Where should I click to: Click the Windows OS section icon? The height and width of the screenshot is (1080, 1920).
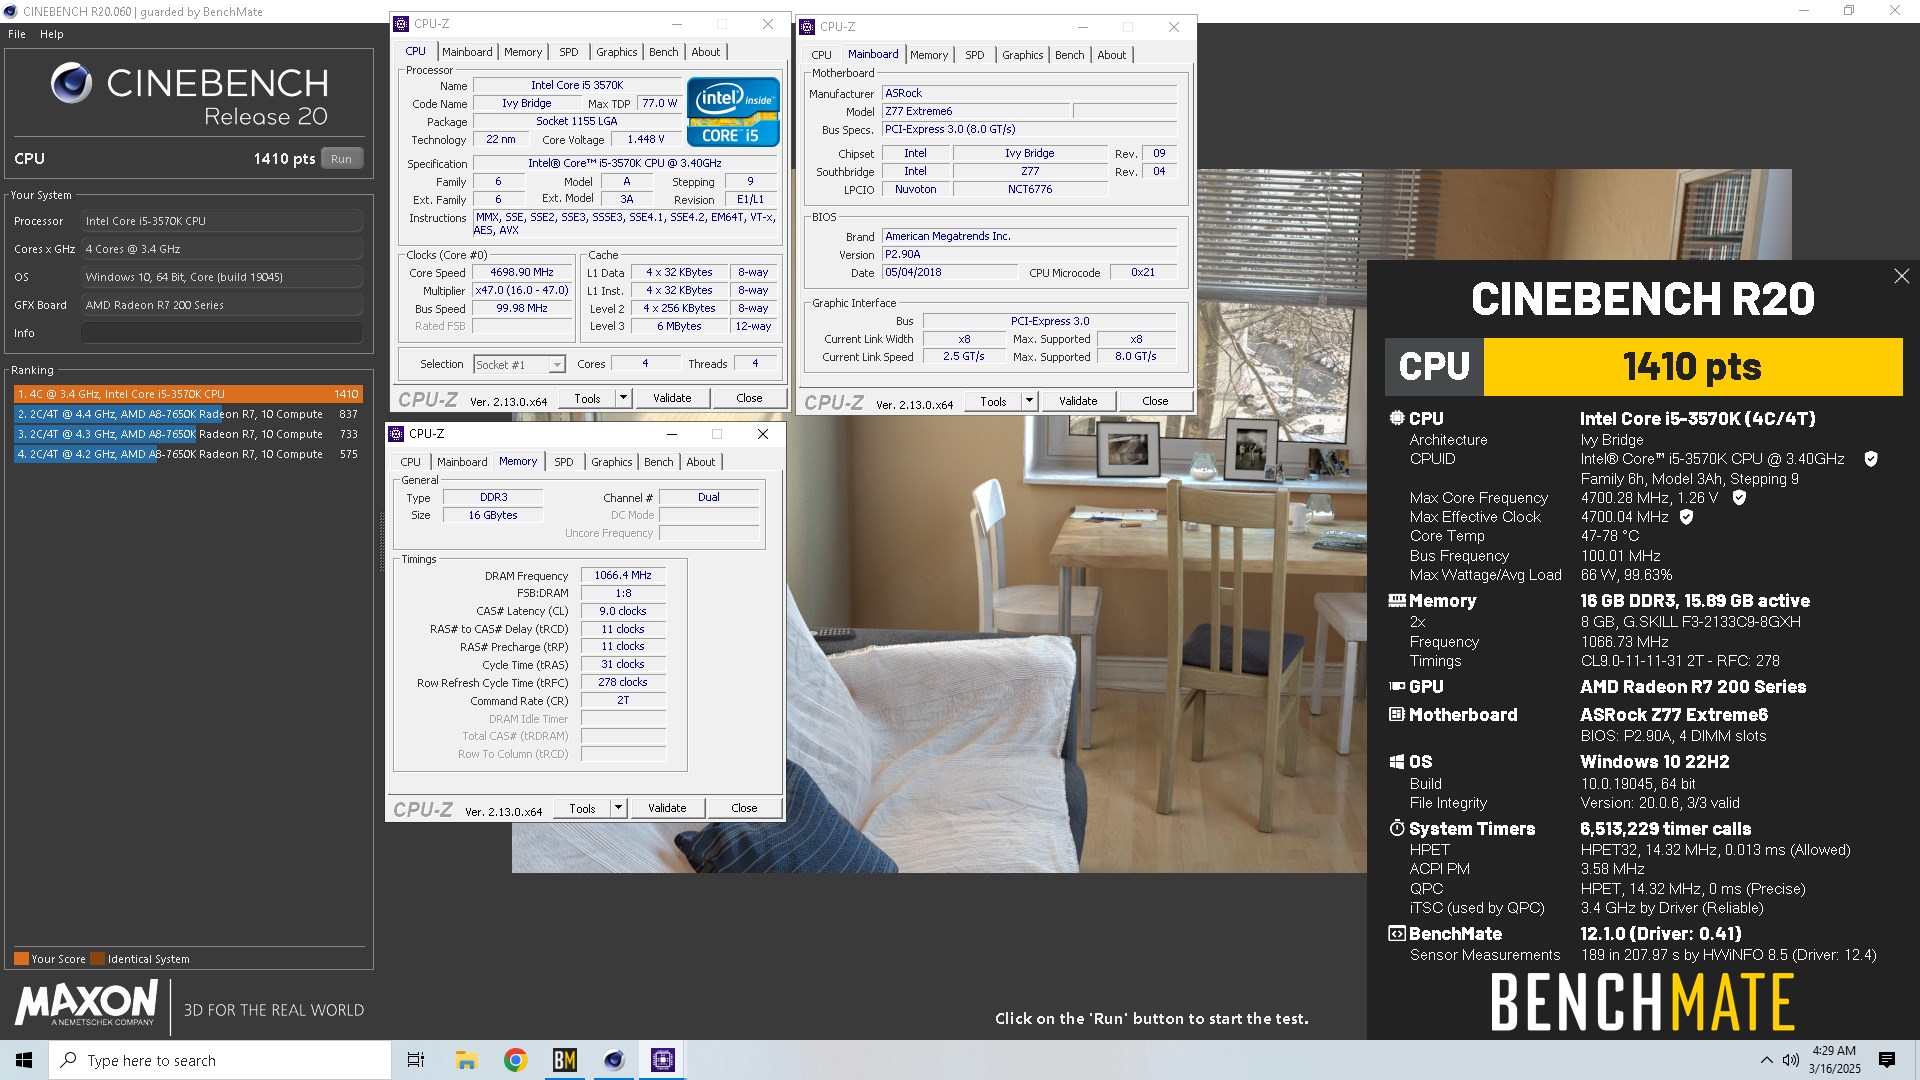coord(1397,762)
